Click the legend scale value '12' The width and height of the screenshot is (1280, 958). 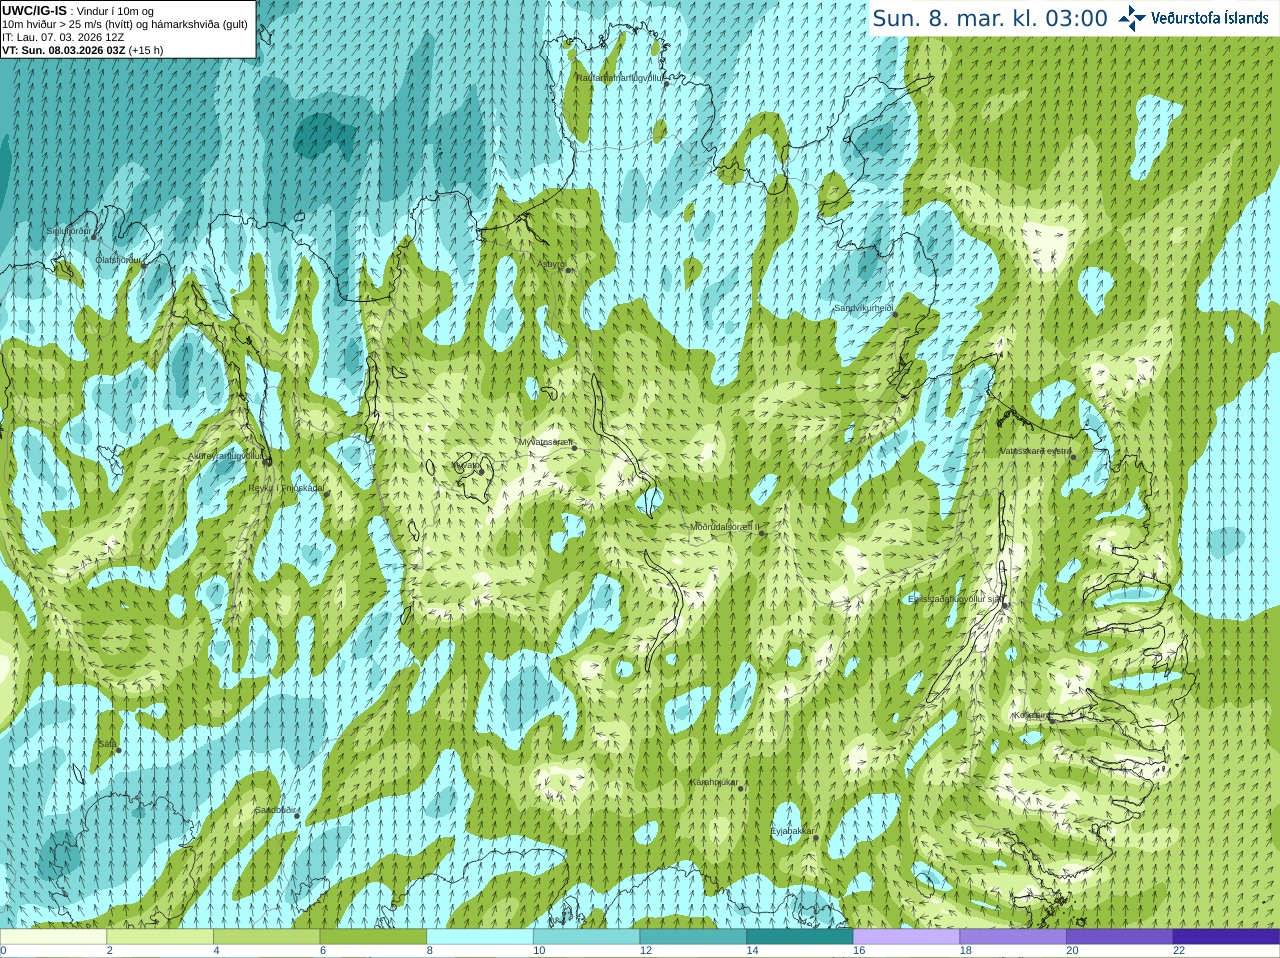[x=646, y=951]
